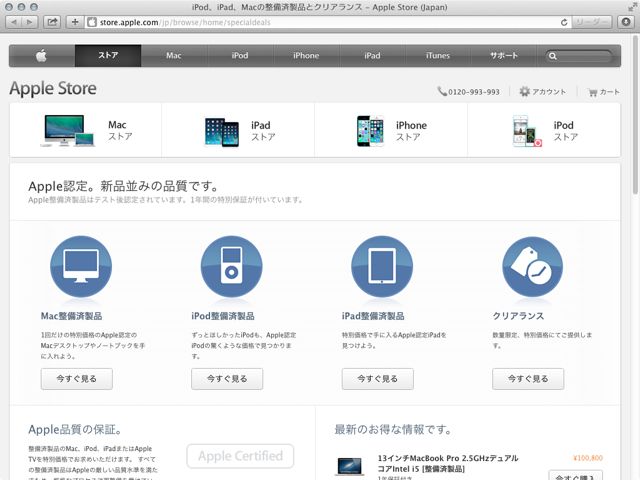
Task: Click the Apple認定。新品並みの品質です。 heading
Action: tap(123, 186)
